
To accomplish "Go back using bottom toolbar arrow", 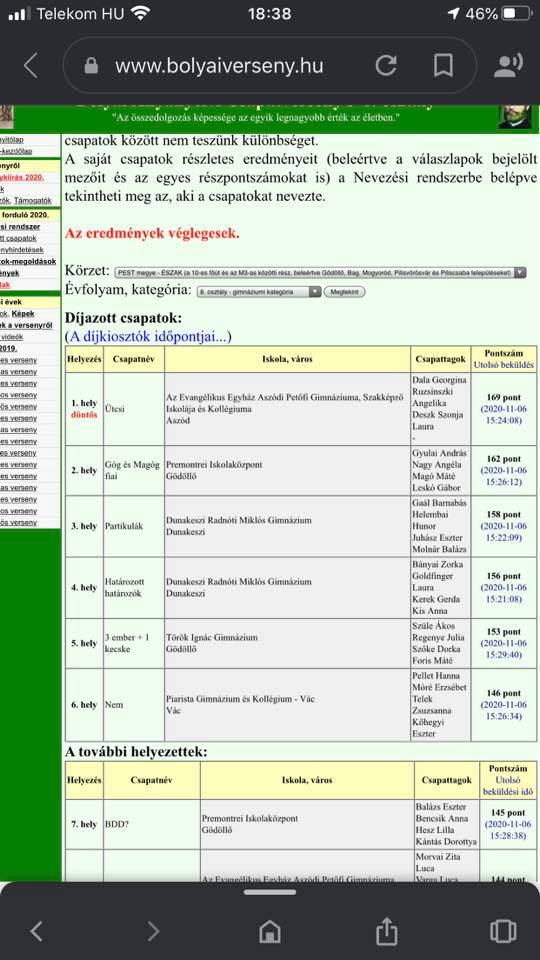I will (x=37, y=931).
